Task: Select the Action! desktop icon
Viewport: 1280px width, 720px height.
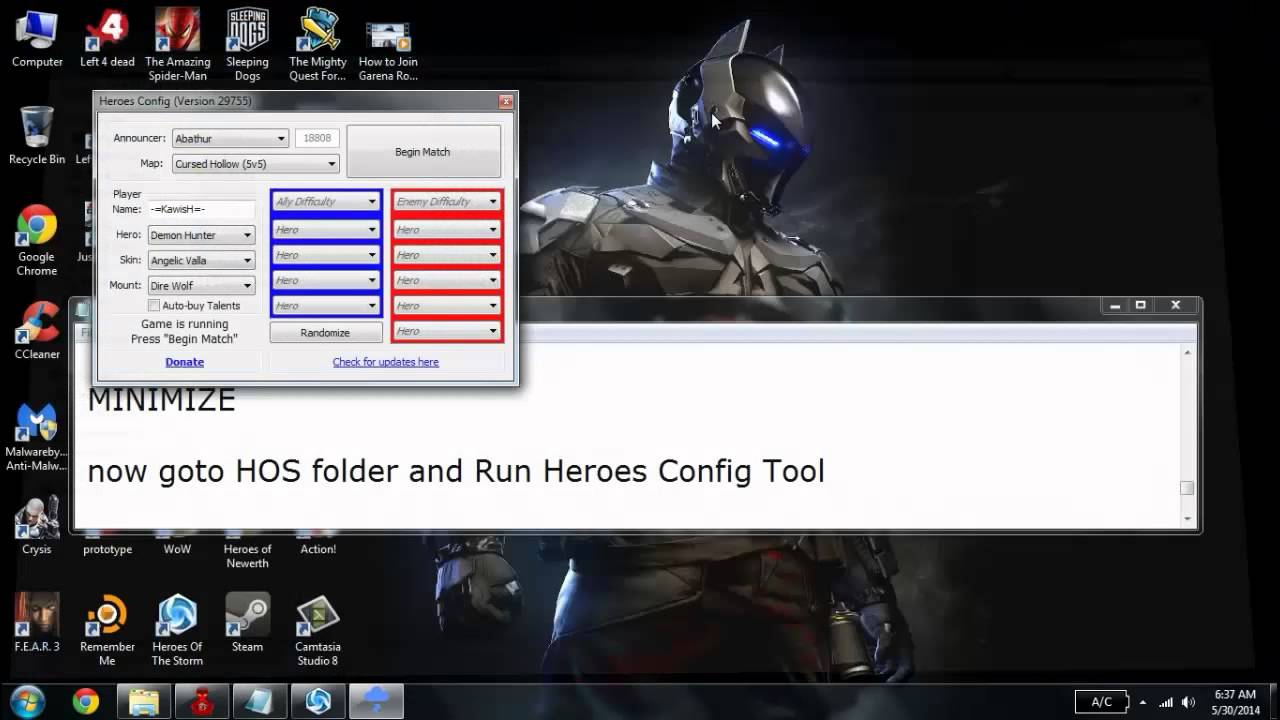Action: coord(318,549)
